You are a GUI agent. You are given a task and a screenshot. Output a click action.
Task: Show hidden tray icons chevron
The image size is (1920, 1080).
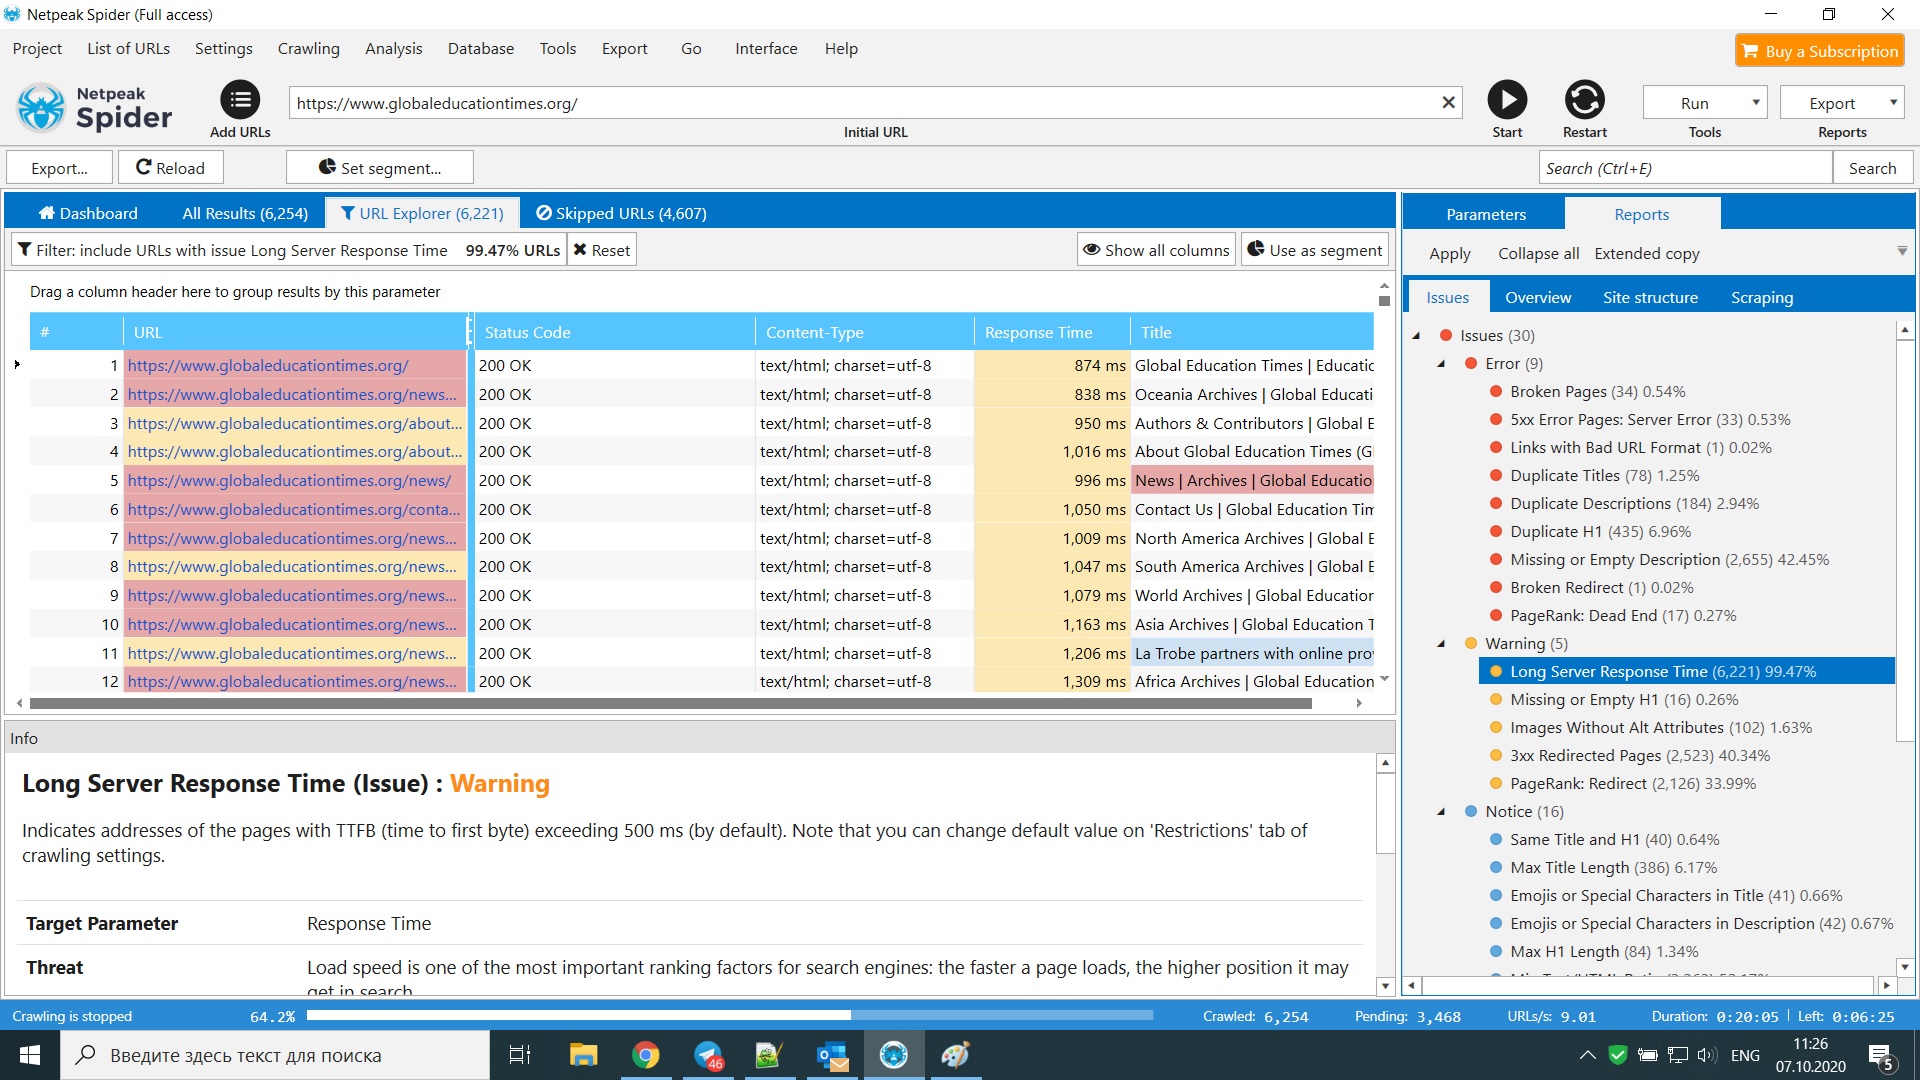pyautogui.click(x=1587, y=1055)
